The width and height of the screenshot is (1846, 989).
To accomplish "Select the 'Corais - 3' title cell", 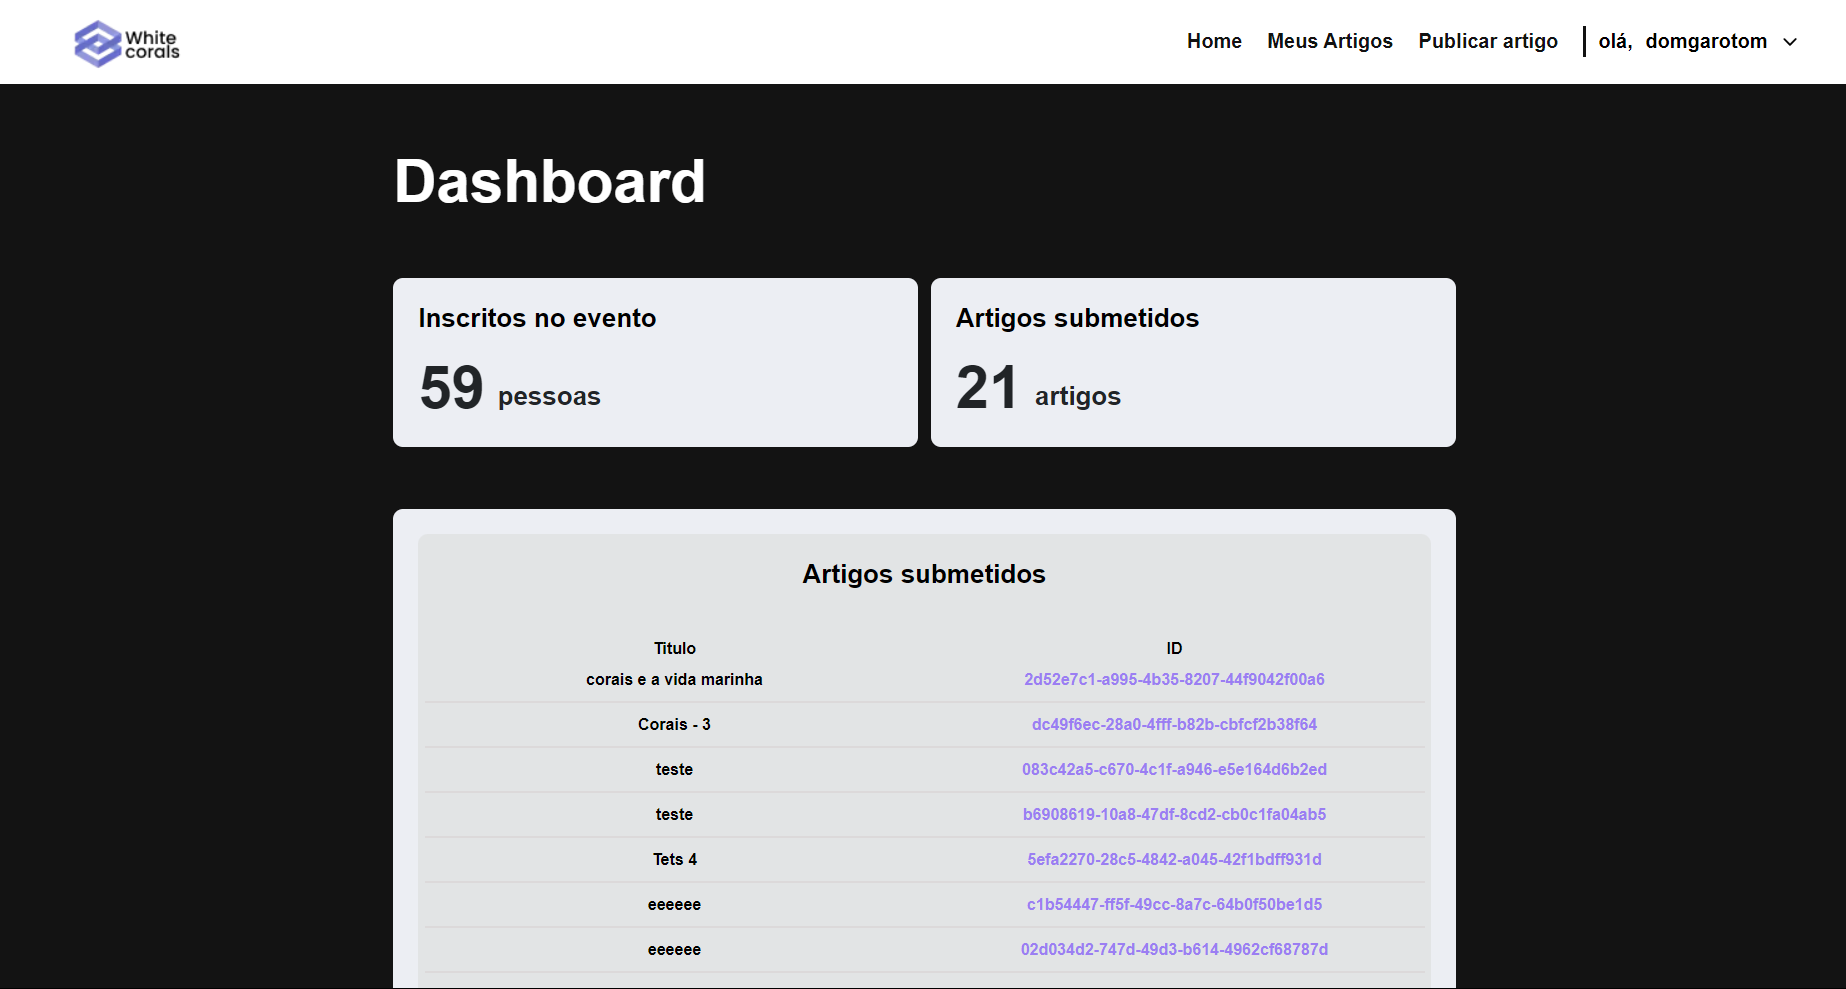I will point(674,724).
